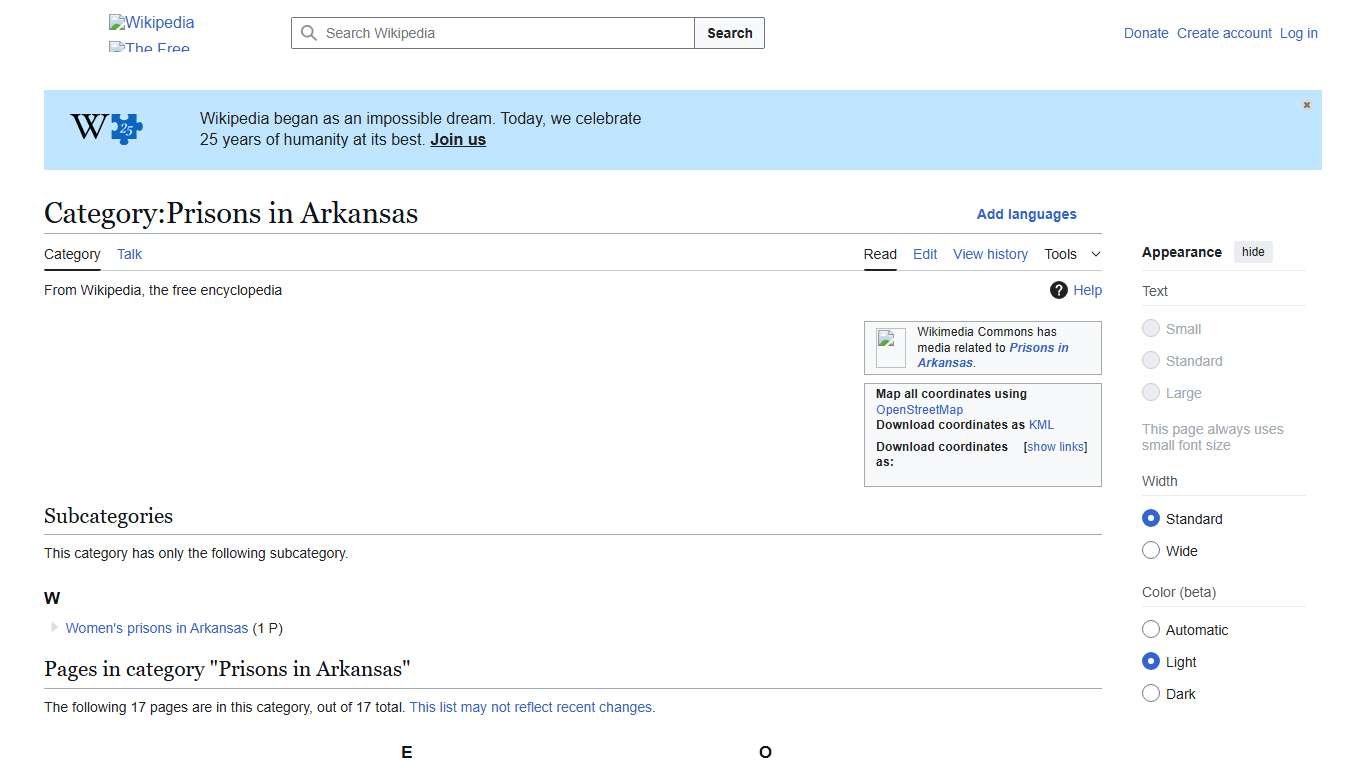Click the search magnifying glass icon
This screenshot has width=1366, height=768.
(310, 33)
